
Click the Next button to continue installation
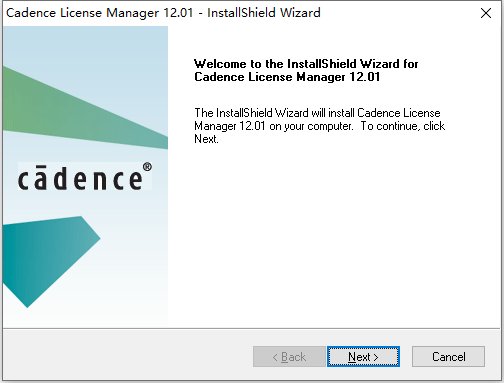(x=363, y=357)
